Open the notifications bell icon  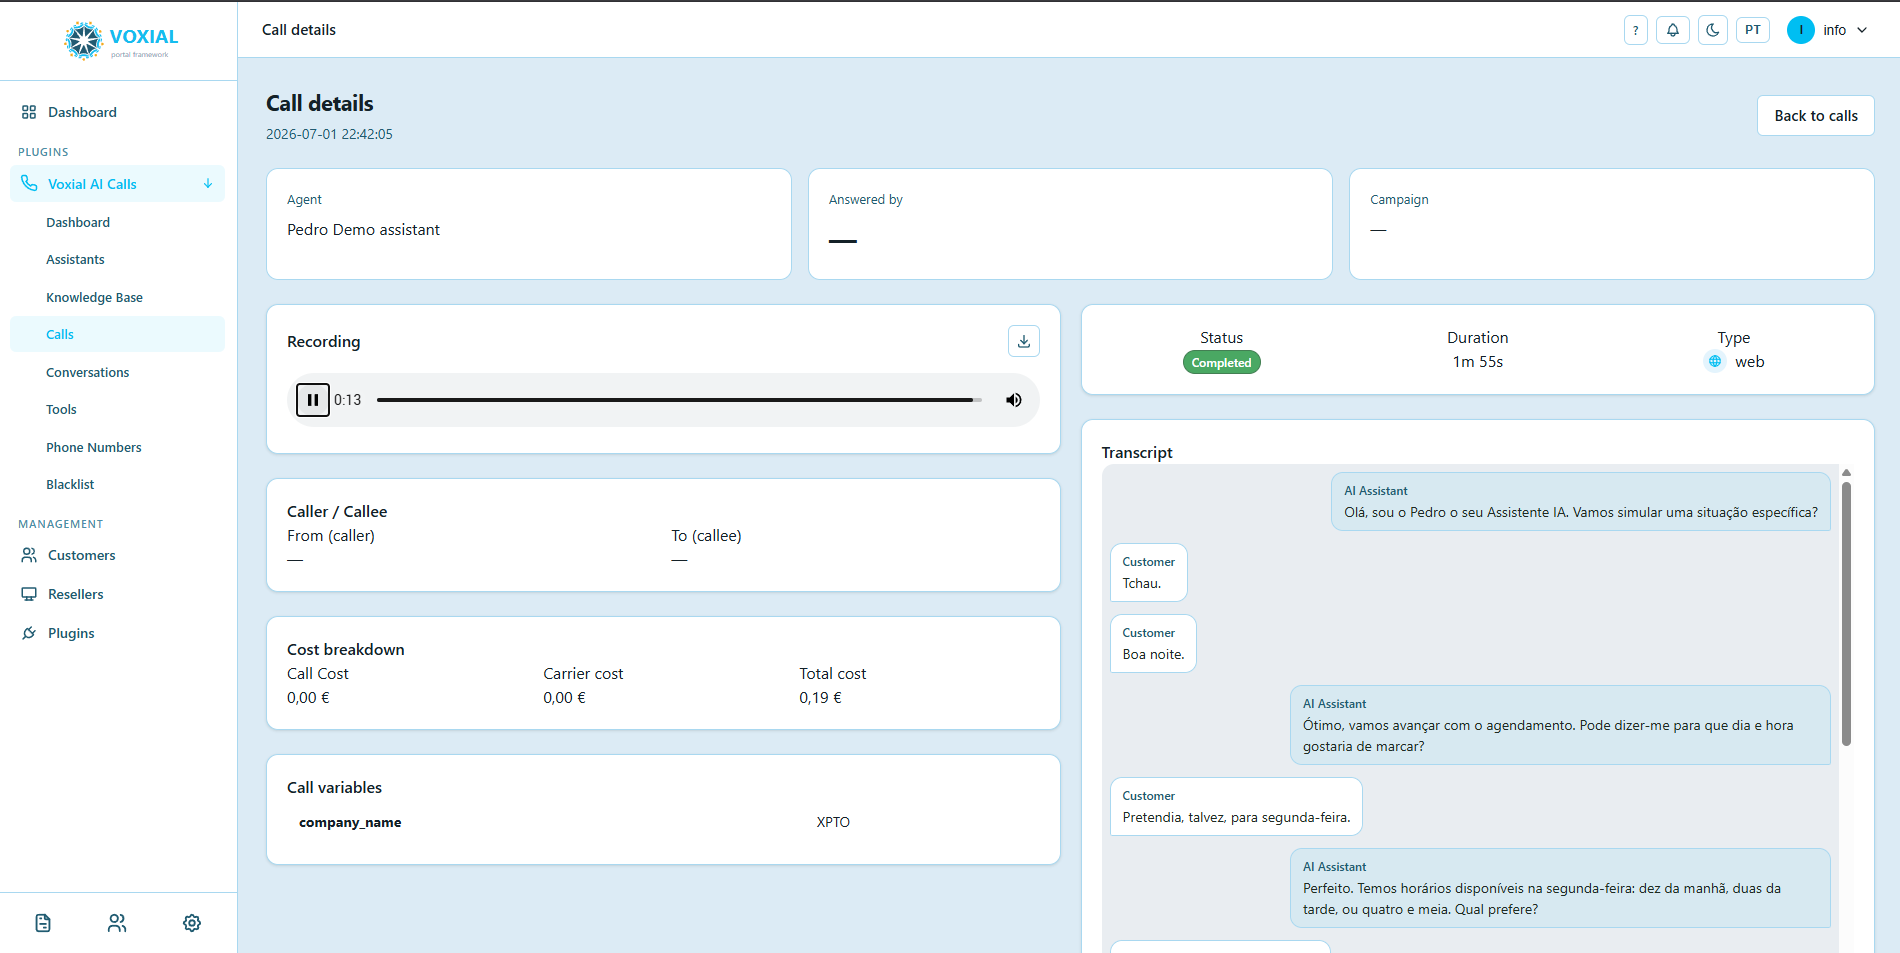[1673, 30]
